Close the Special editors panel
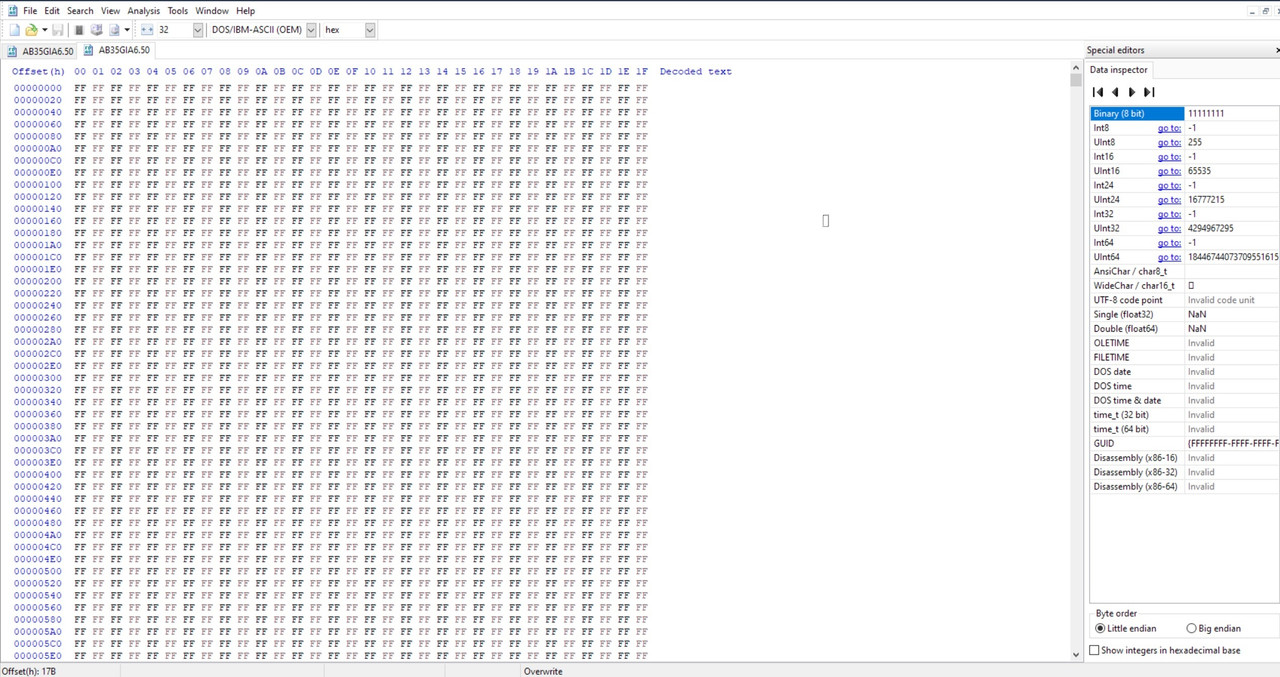Image resolution: width=1280 pixels, height=677 pixels. (1277, 50)
